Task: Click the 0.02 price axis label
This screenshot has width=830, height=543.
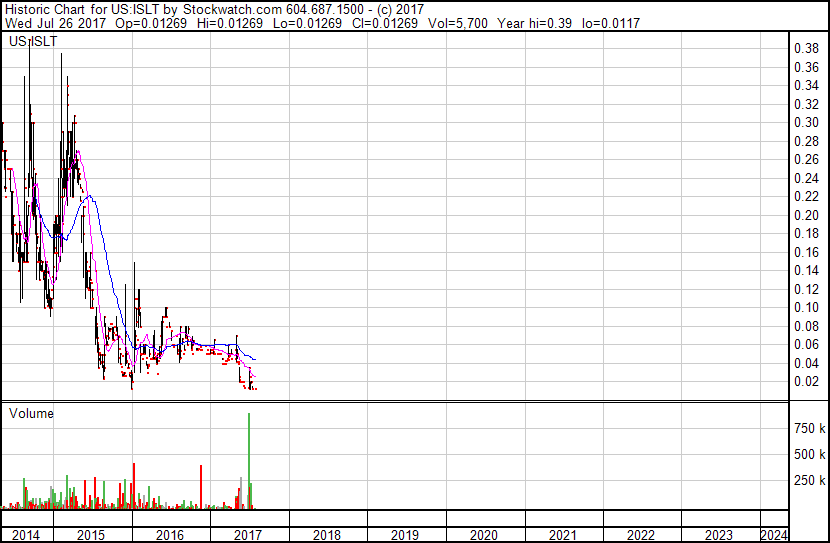Action: (805, 381)
